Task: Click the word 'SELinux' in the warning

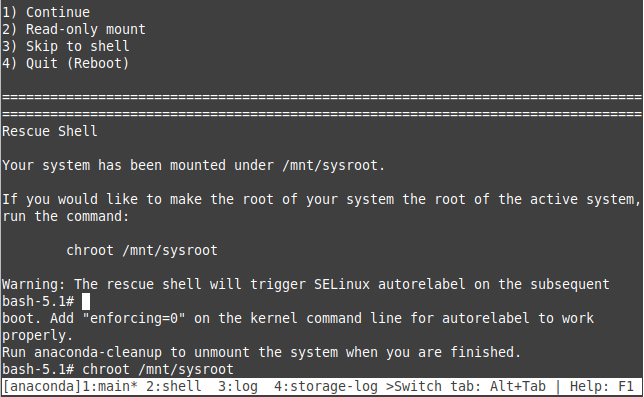Action: coord(342,284)
